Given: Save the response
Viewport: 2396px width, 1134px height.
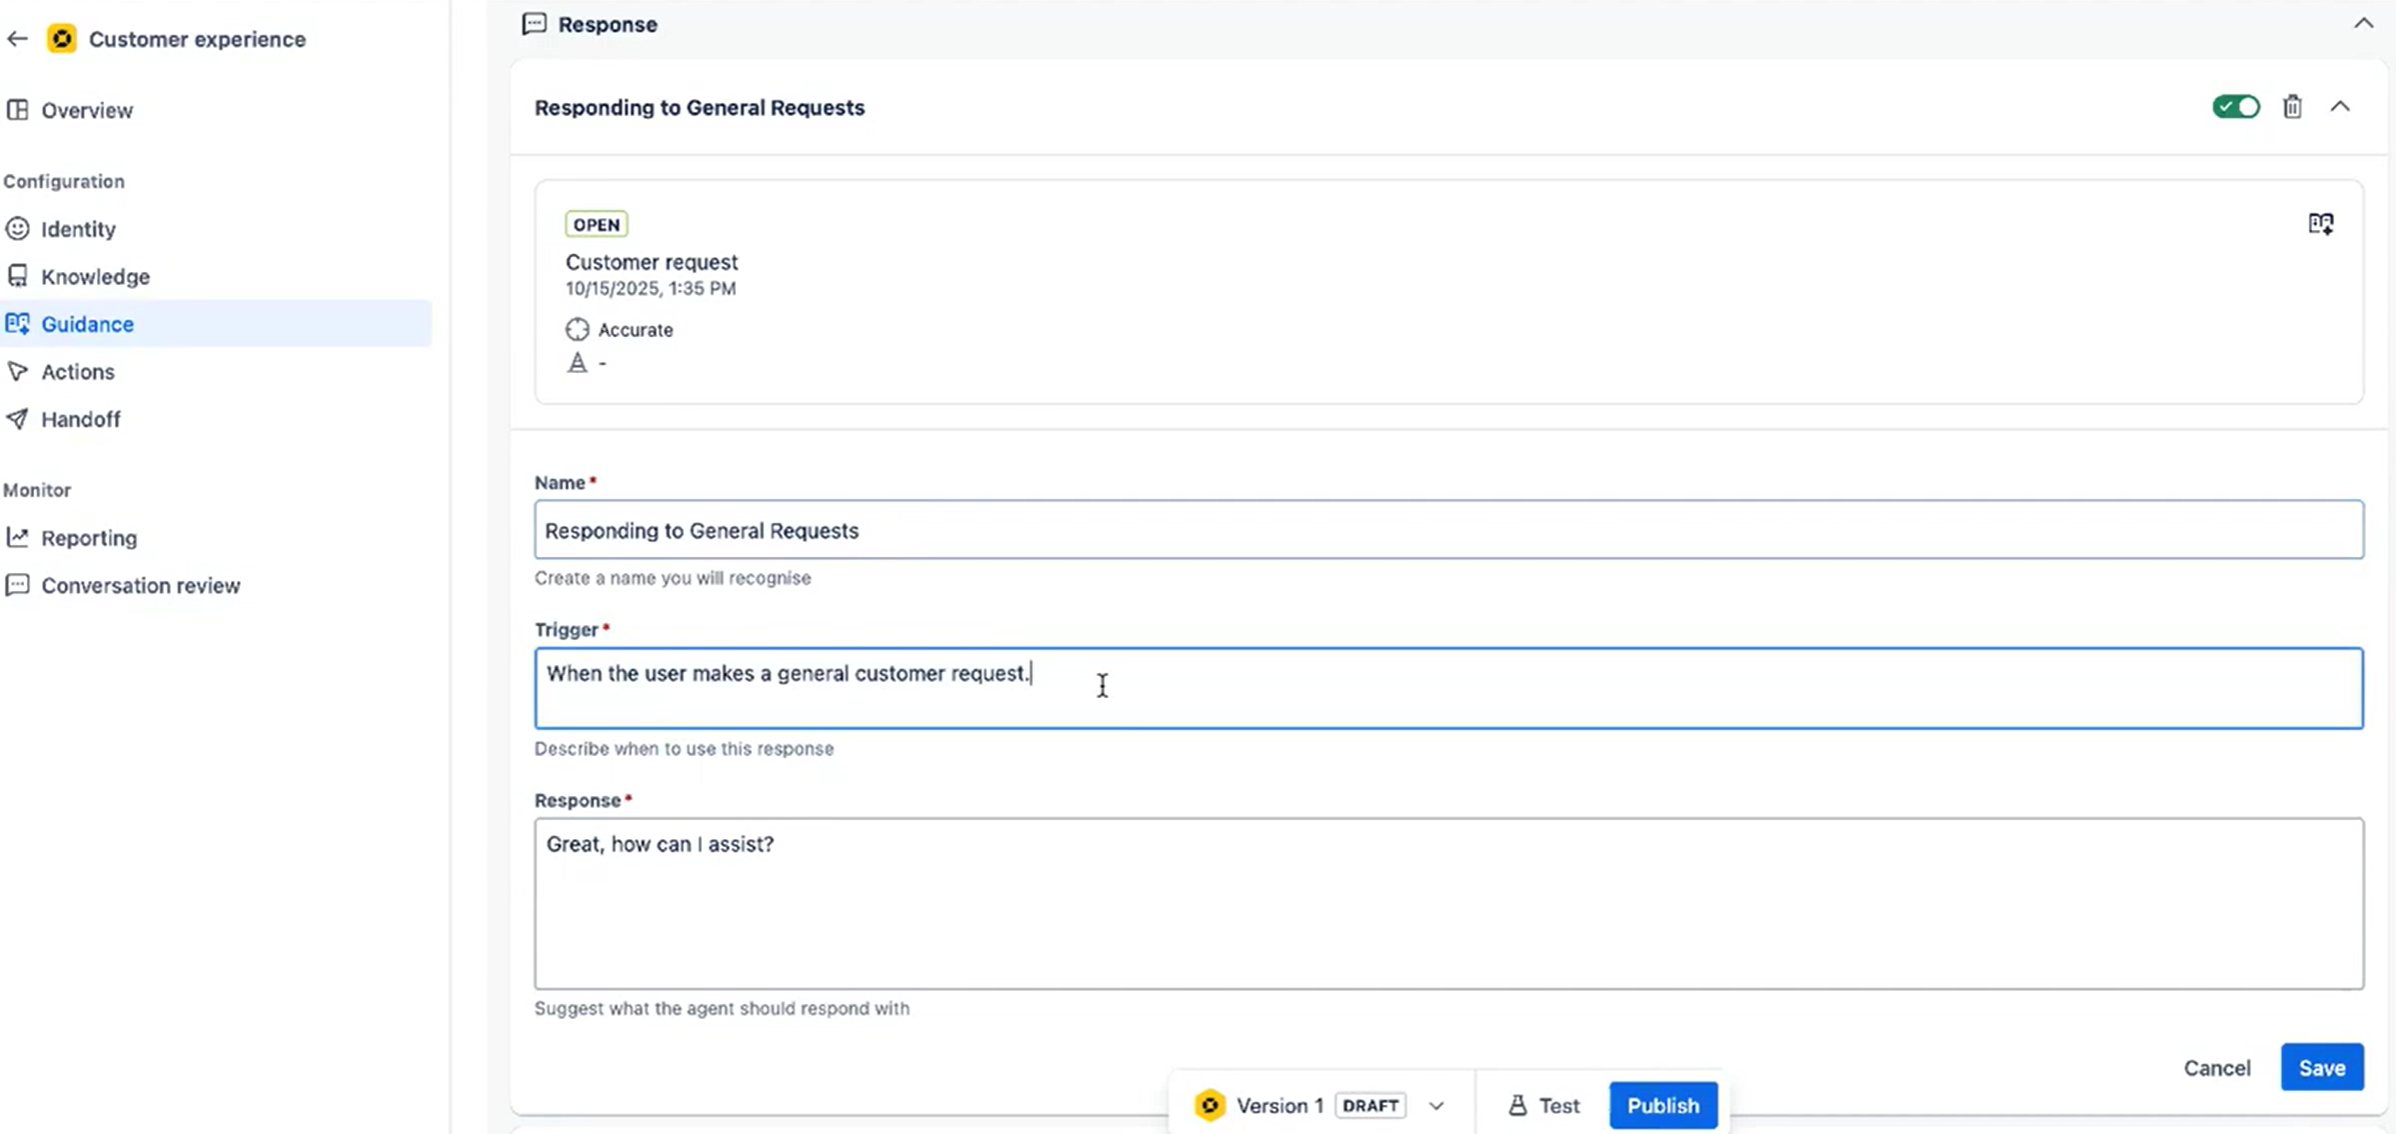Looking at the screenshot, I should (2322, 1067).
